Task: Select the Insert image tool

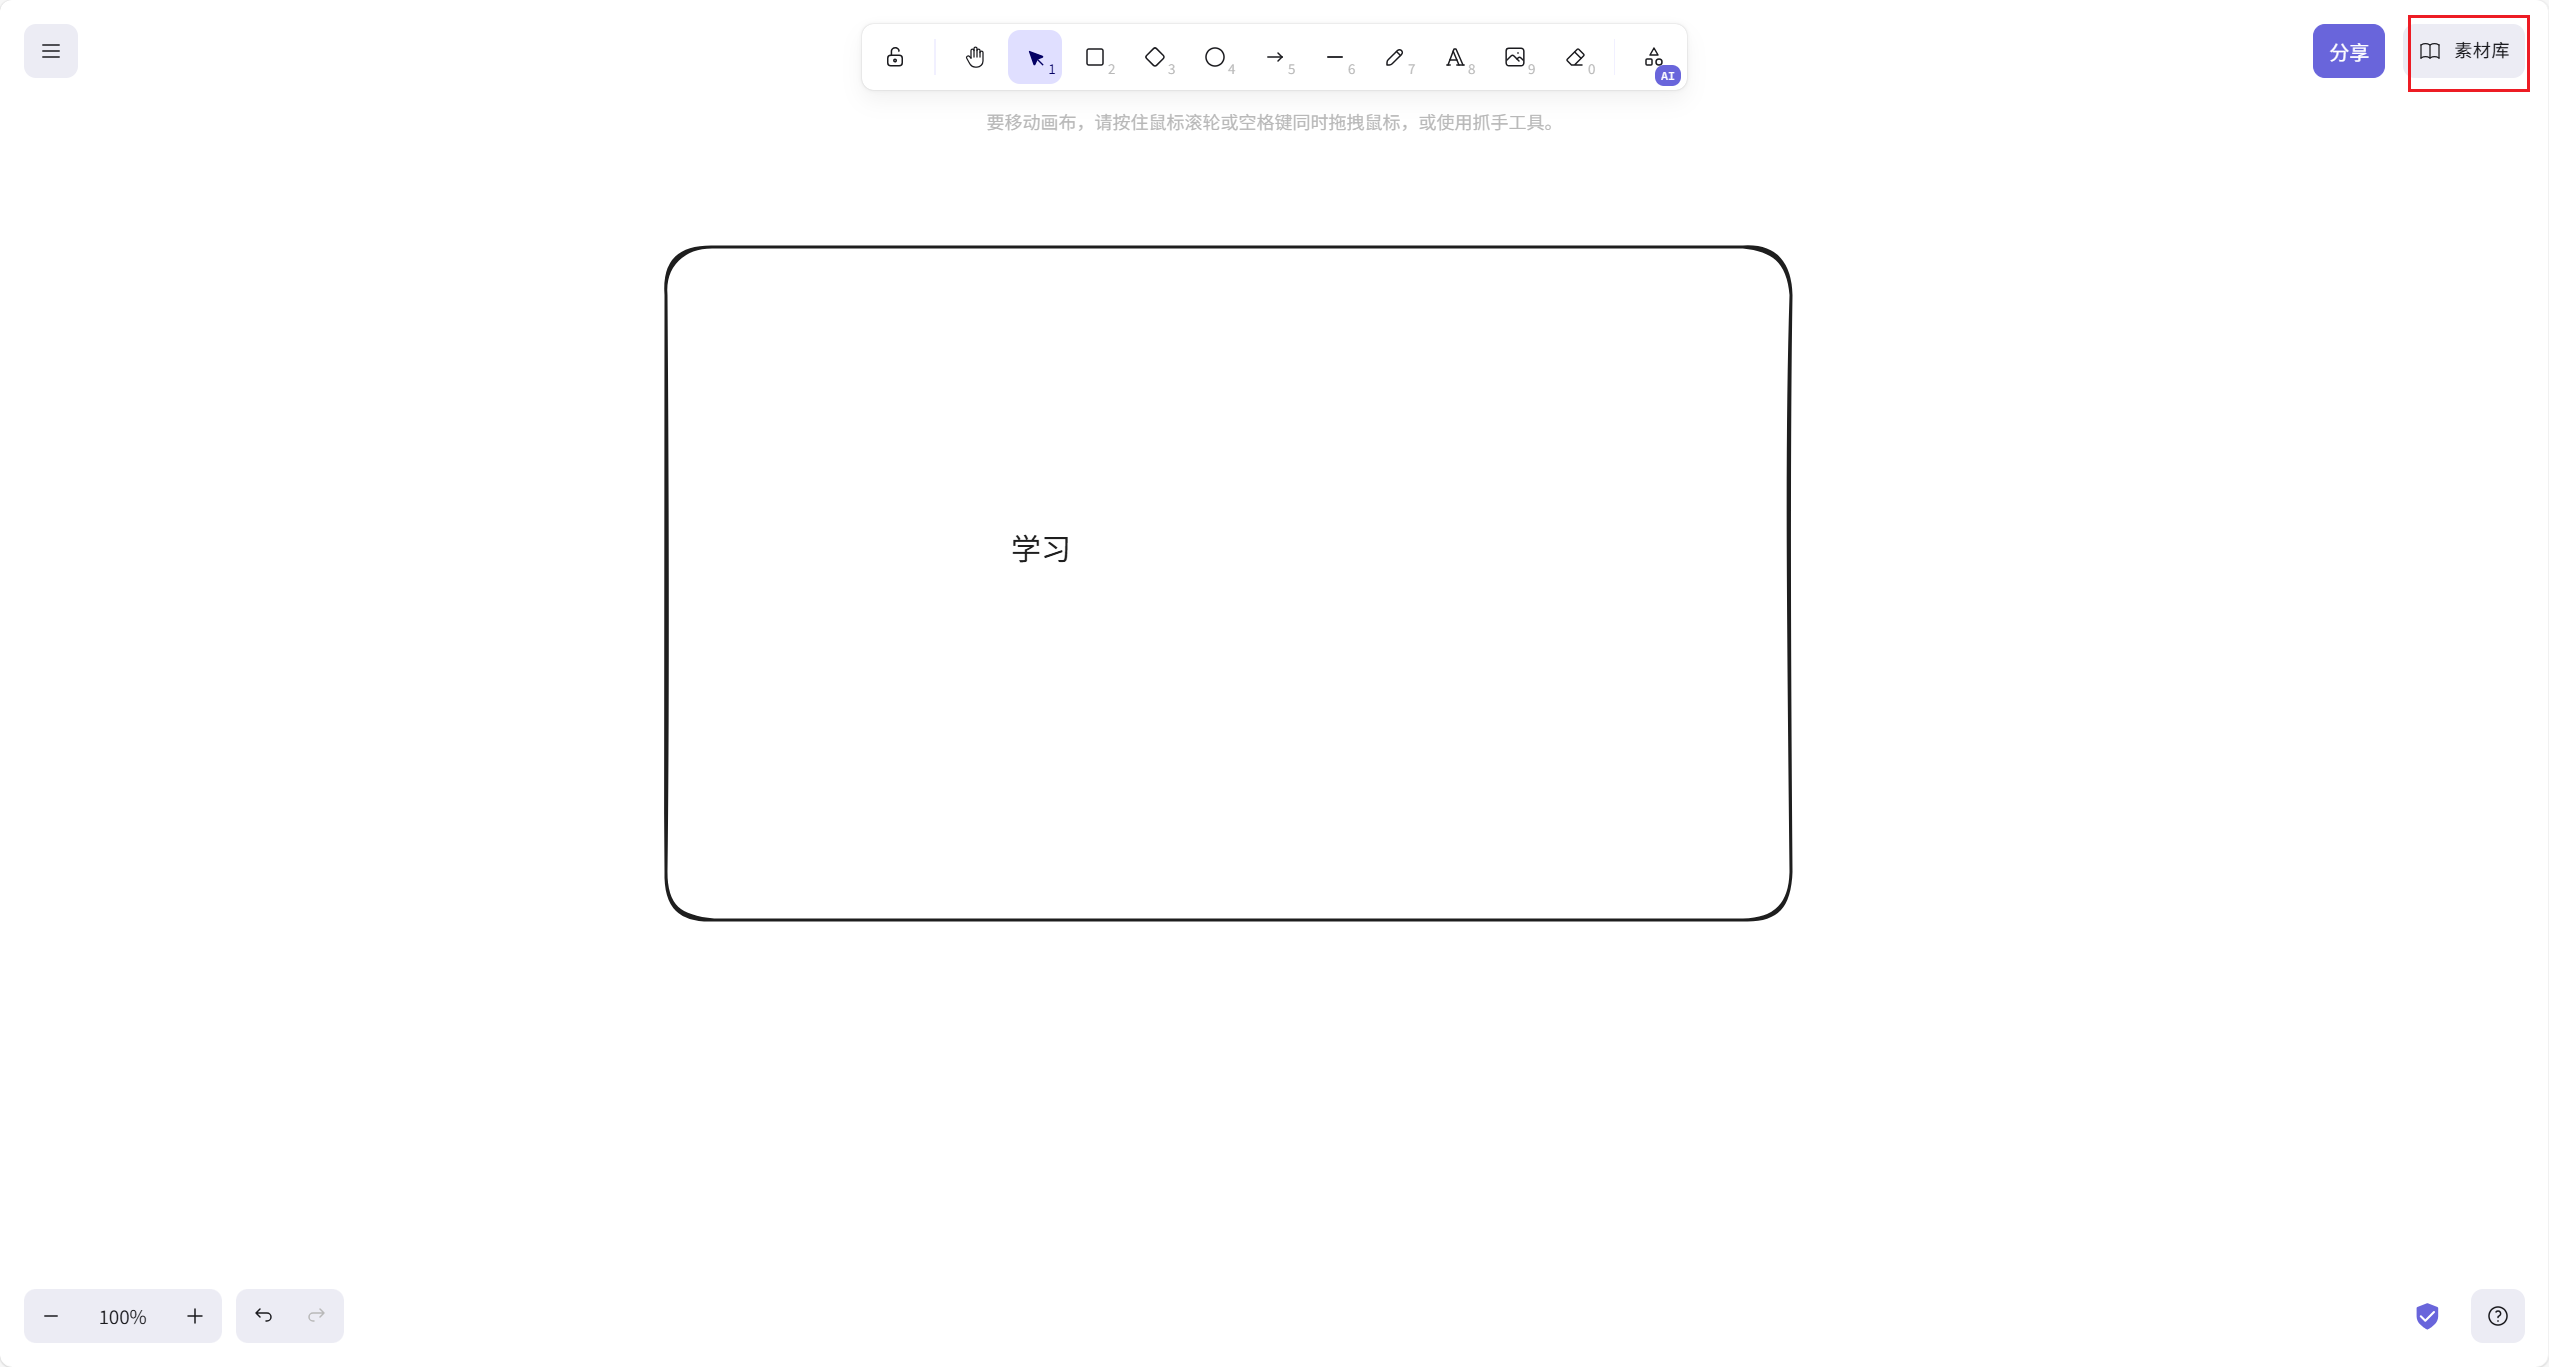Action: click(1515, 57)
